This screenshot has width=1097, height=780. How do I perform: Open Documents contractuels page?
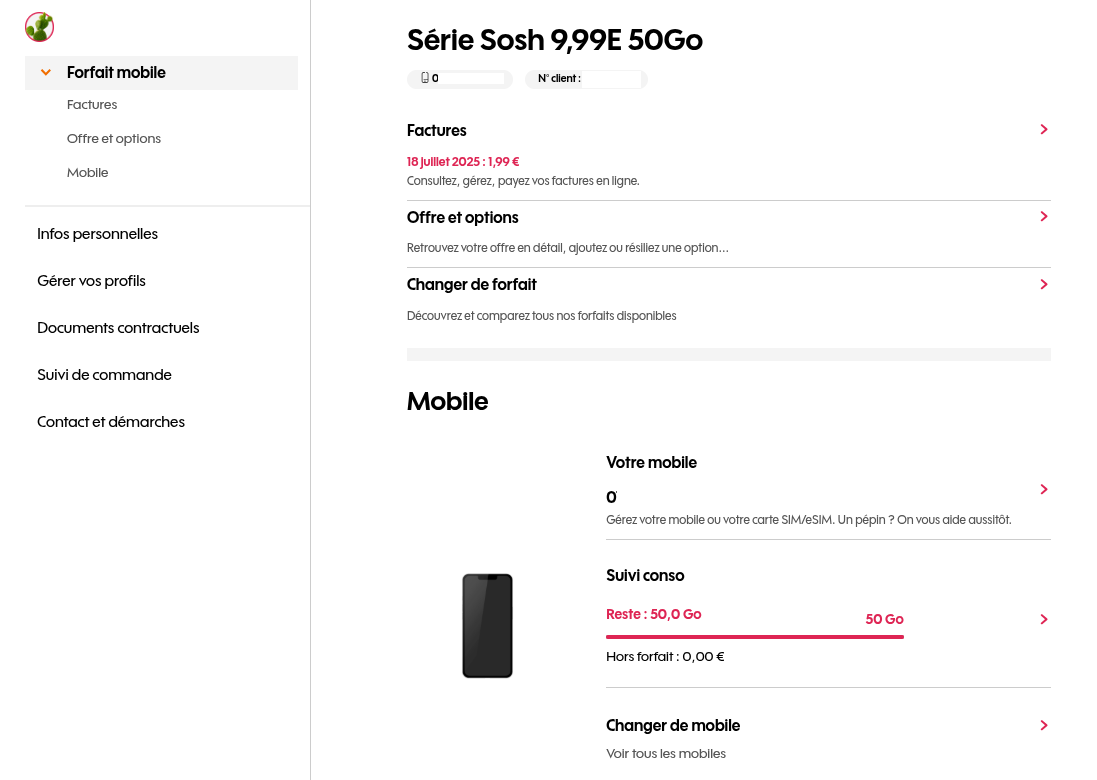[118, 328]
